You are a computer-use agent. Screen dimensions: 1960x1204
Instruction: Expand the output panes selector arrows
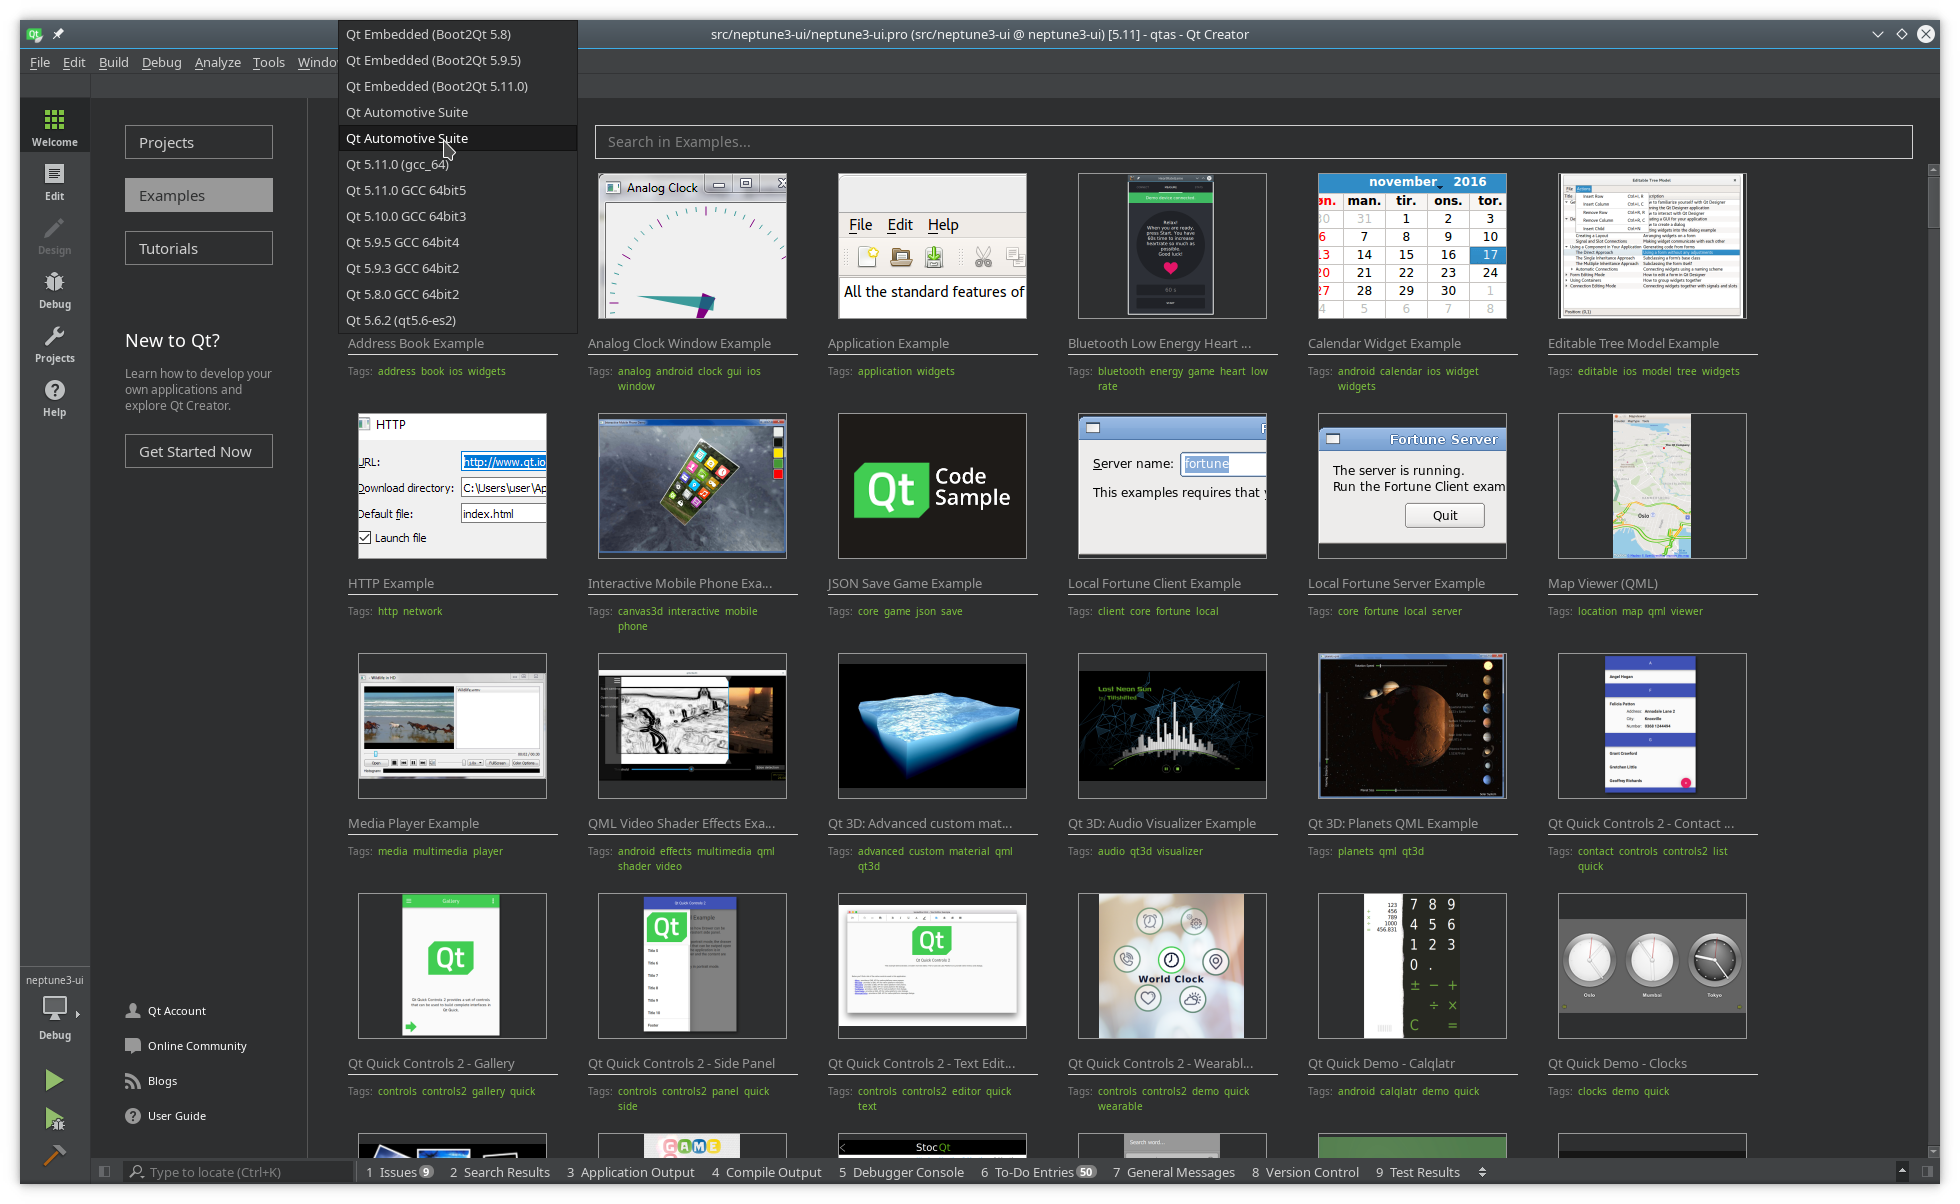(1482, 1172)
